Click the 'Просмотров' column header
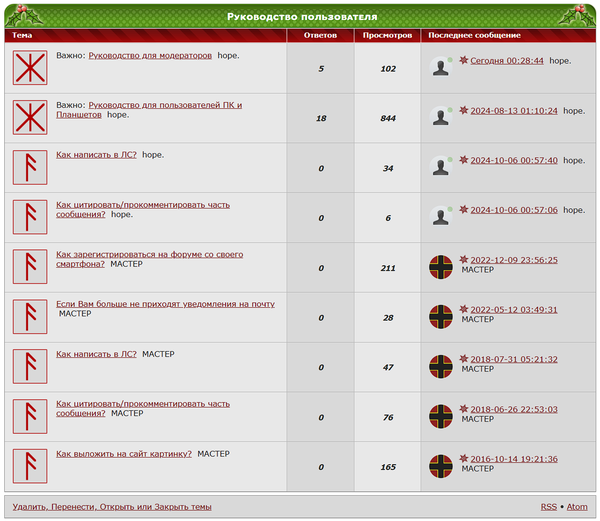Screen dimensions: 600x521 387,35
